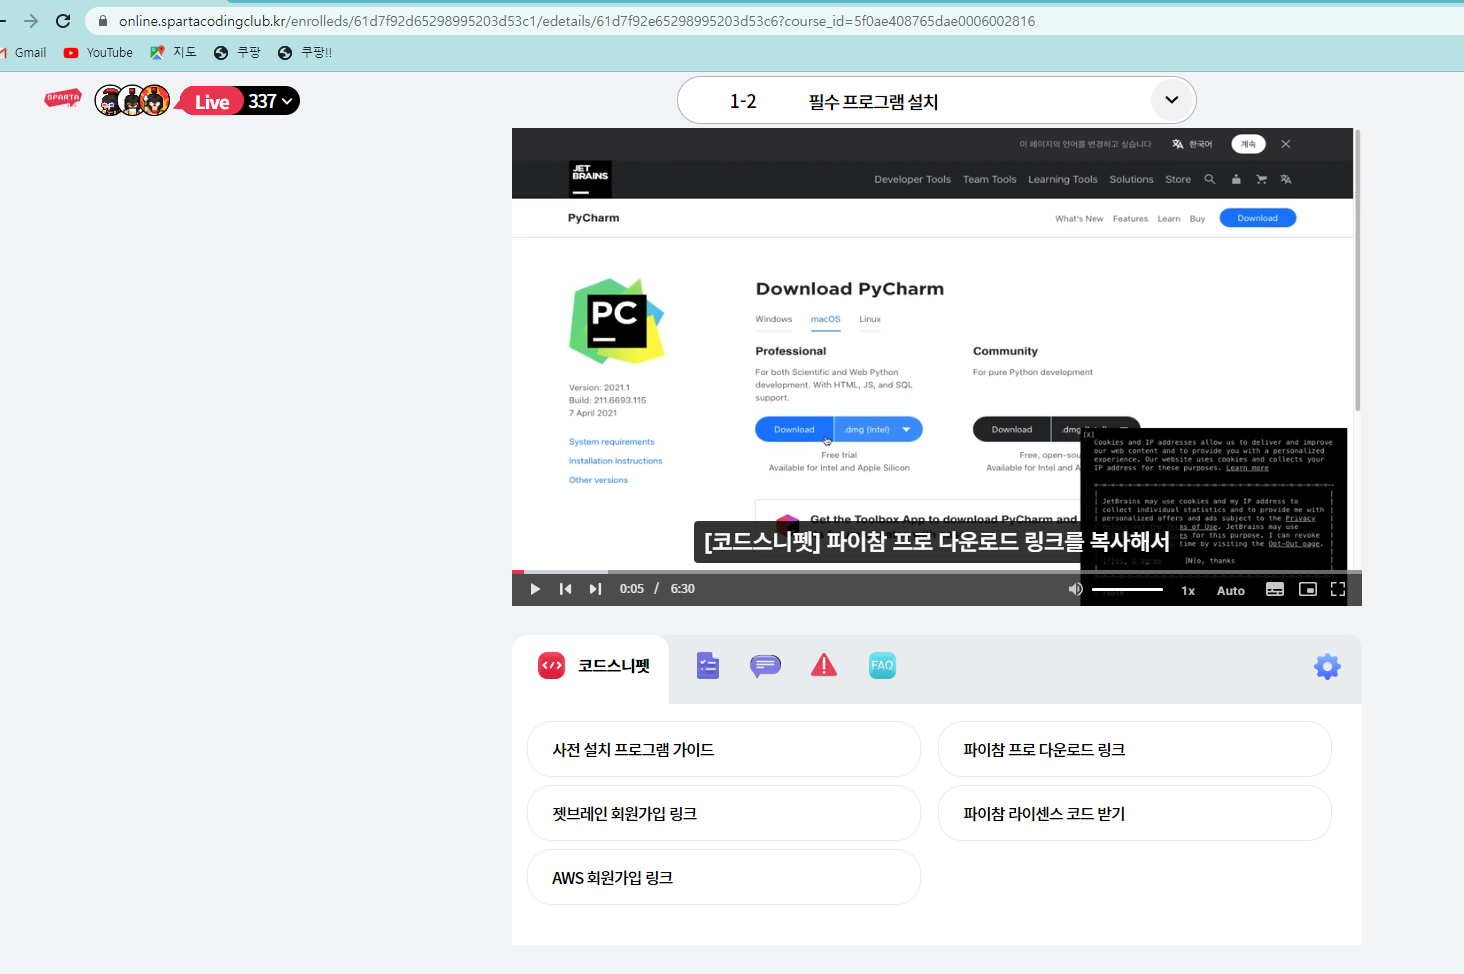The width and height of the screenshot is (1464, 974).
Task: Open the checklist notes tab icon
Action: click(708, 666)
